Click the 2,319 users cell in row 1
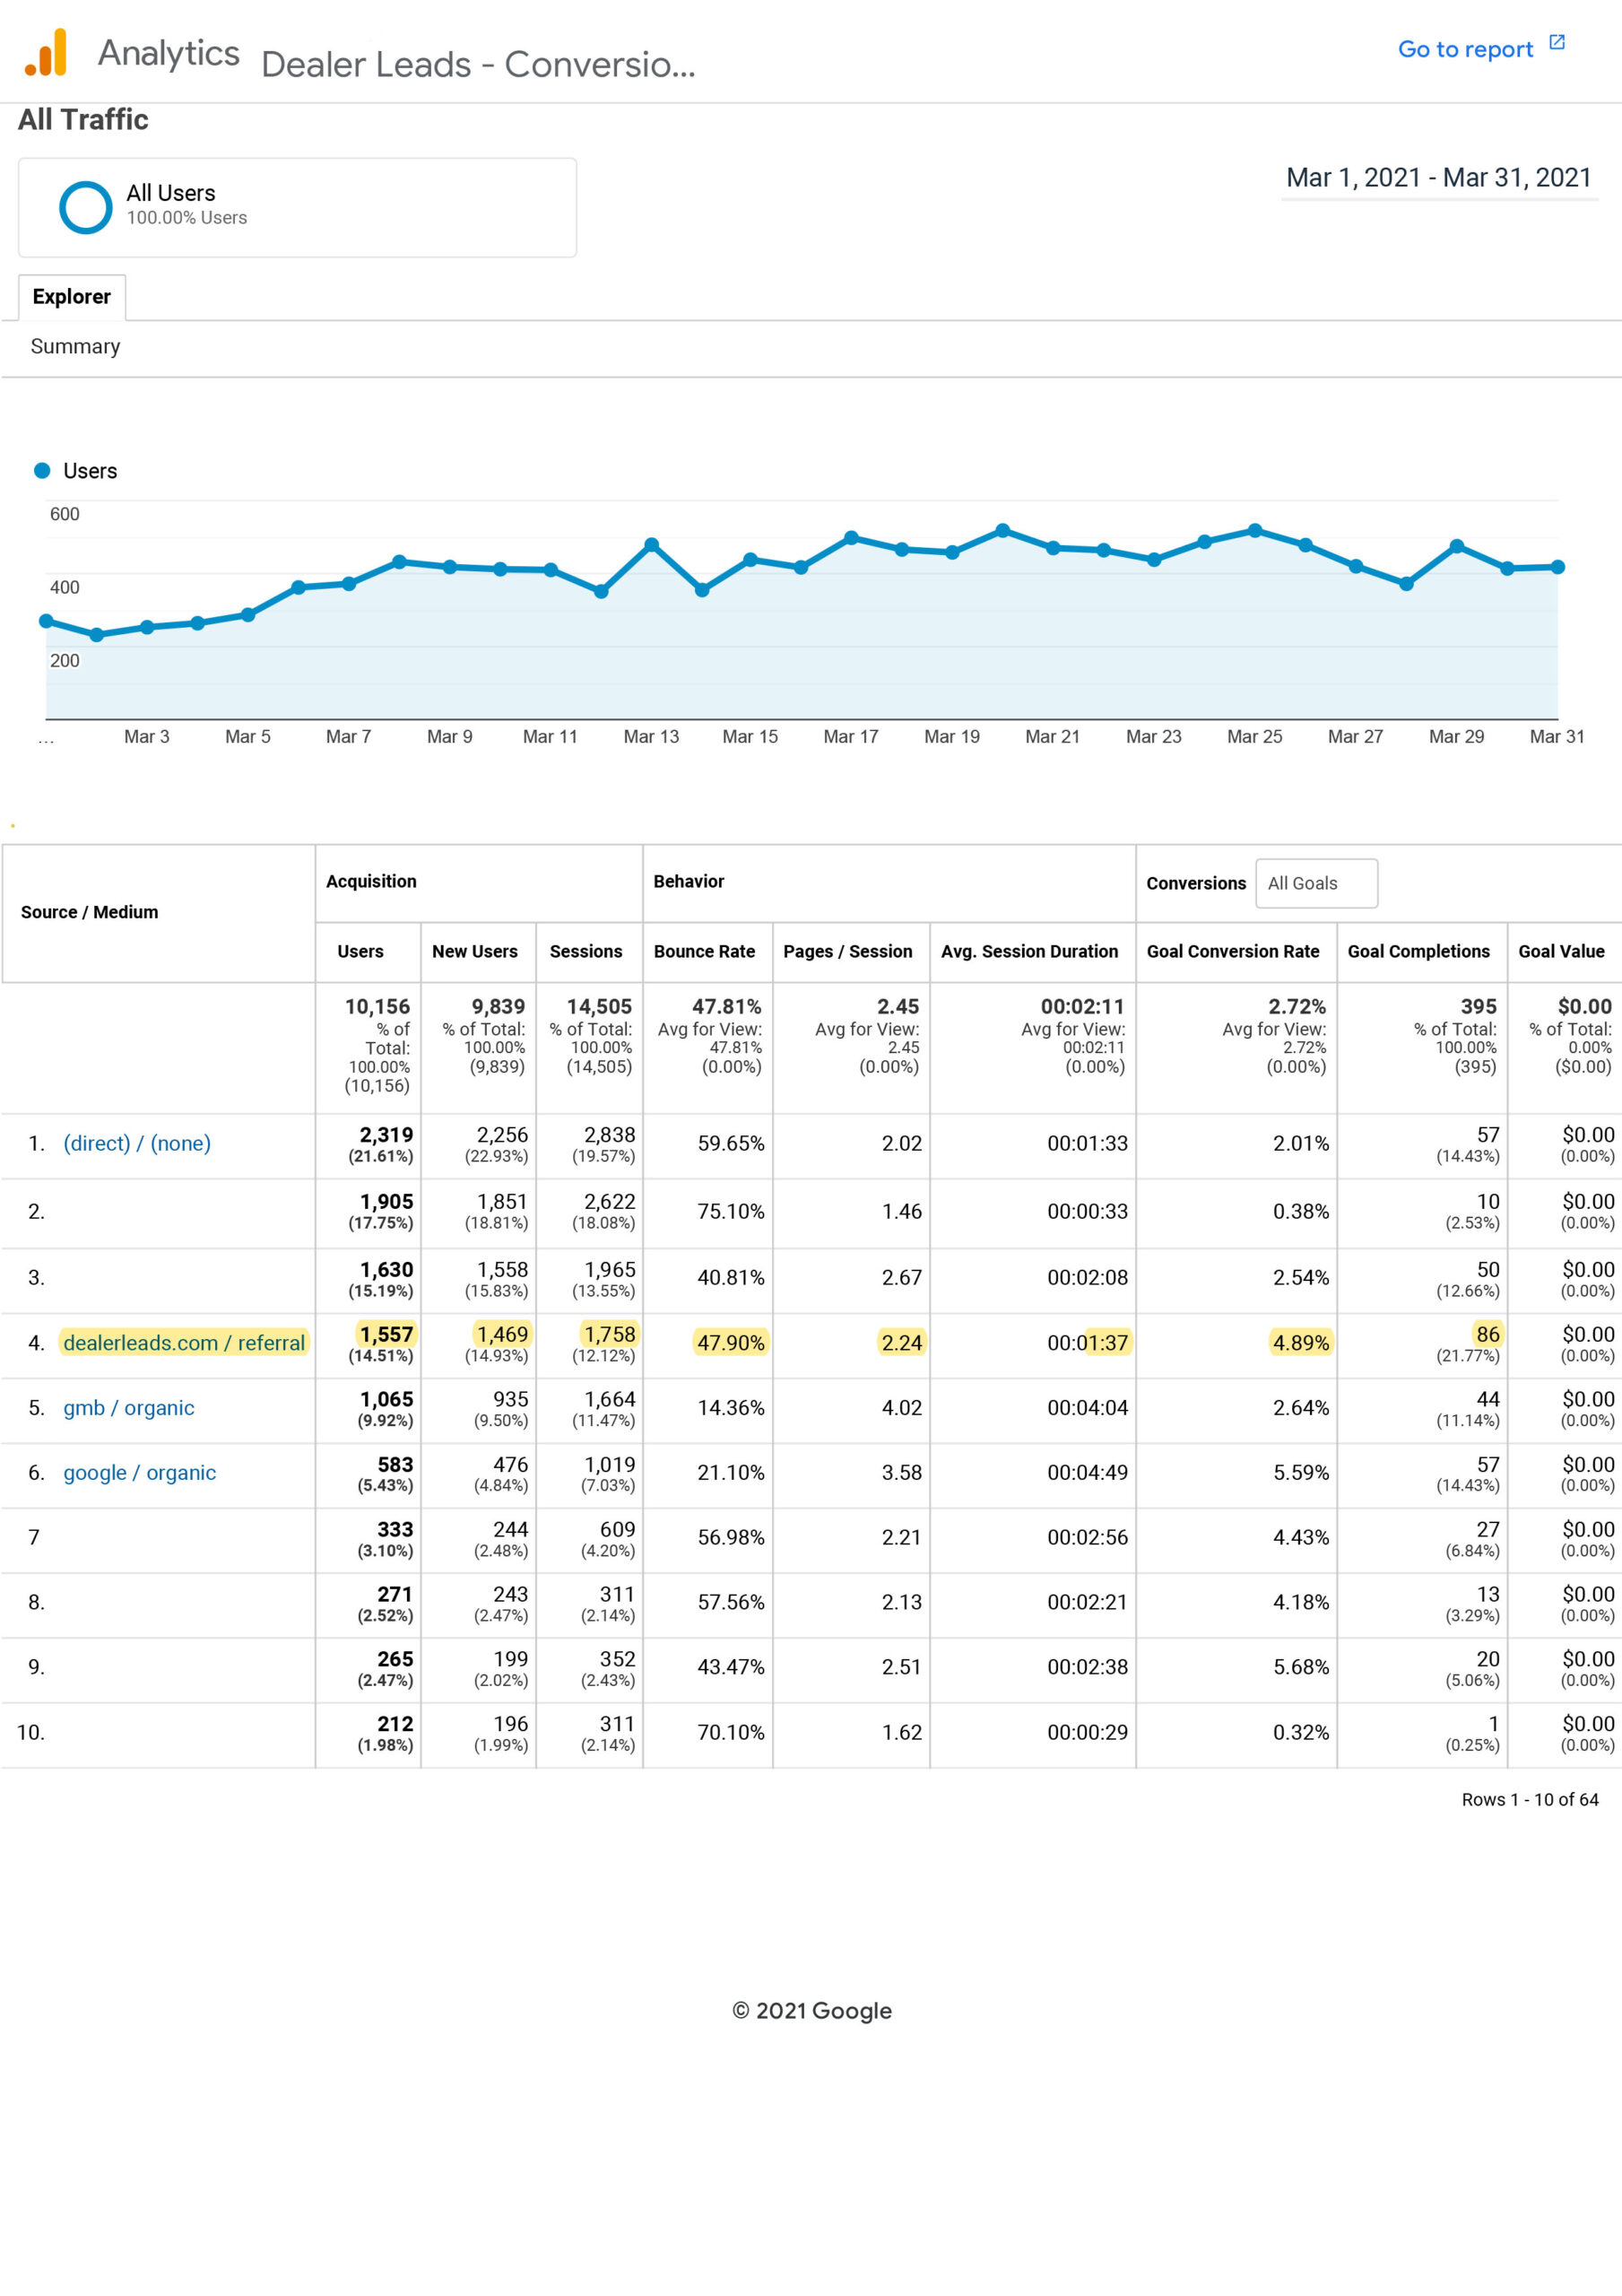This screenshot has height=2296, width=1622. pos(387,1135)
